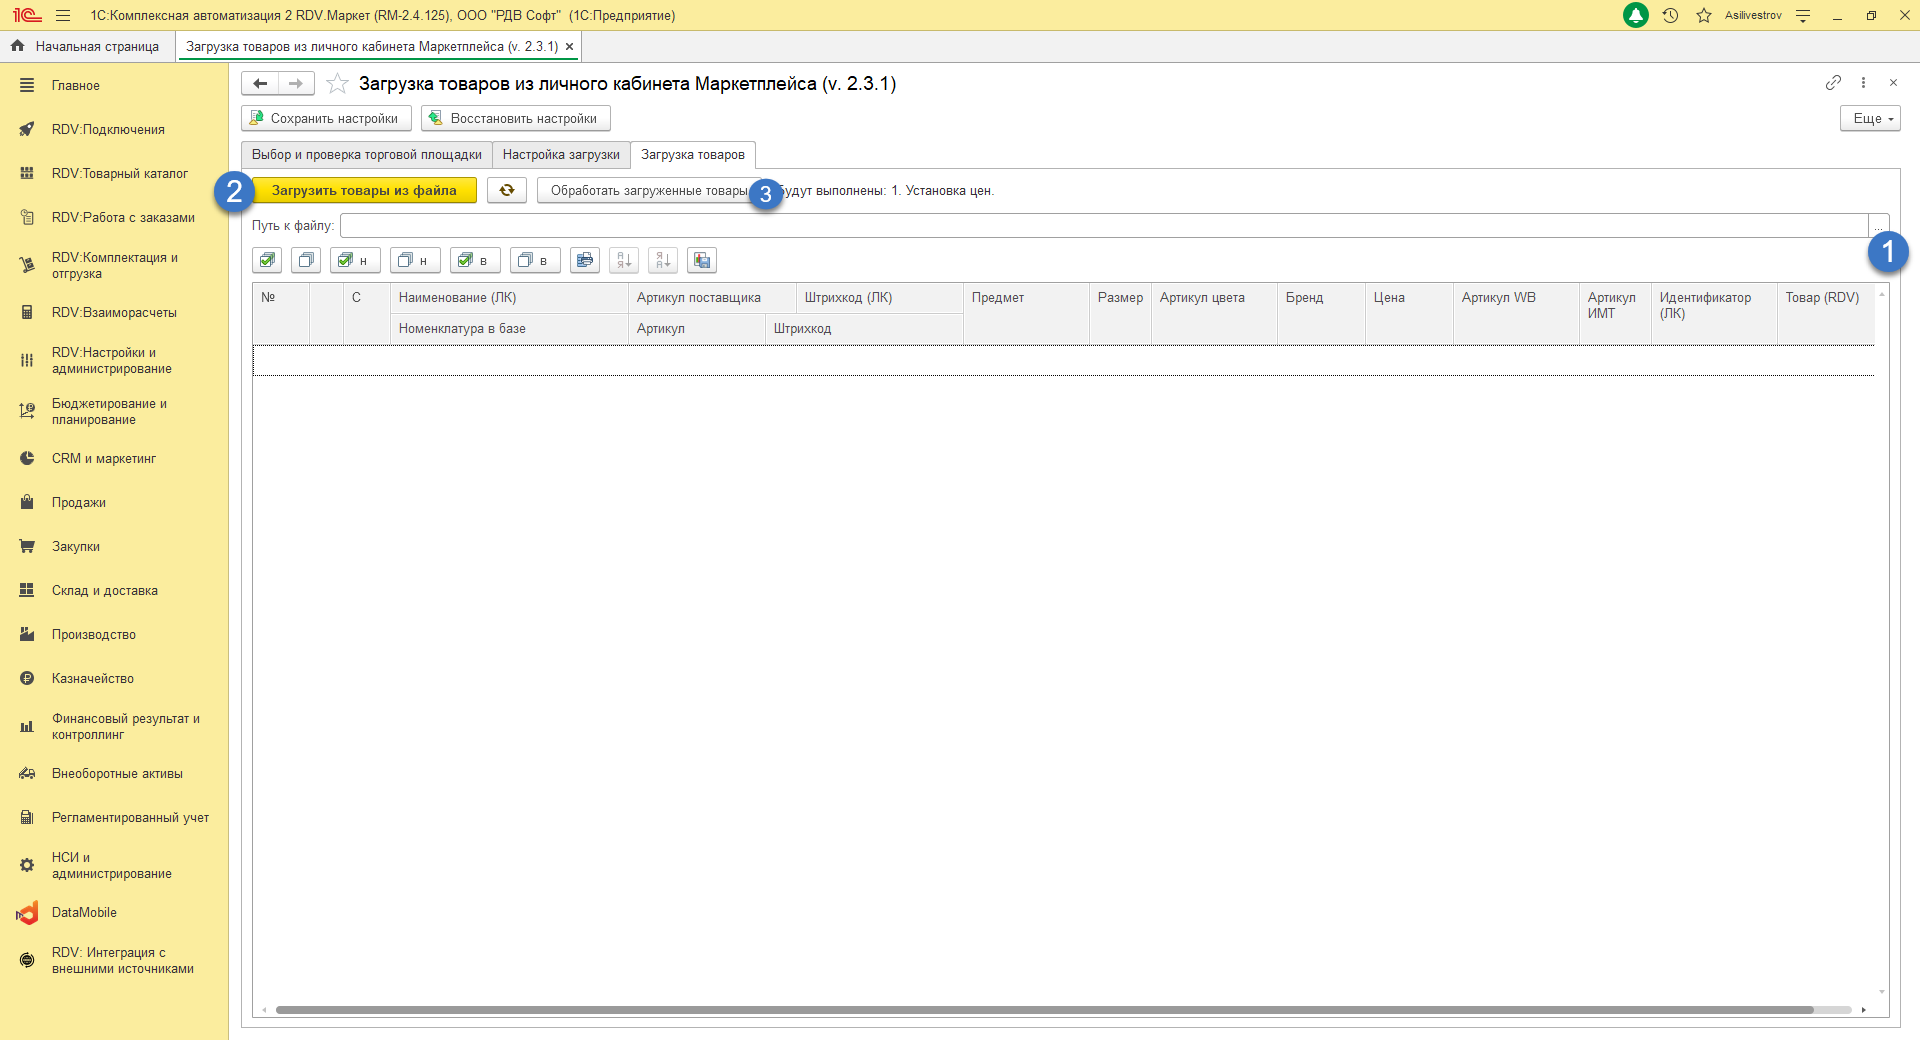Viewport: 1920px width, 1040px height.
Task: Check all rows with the first checkmark icon
Action: point(267,260)
